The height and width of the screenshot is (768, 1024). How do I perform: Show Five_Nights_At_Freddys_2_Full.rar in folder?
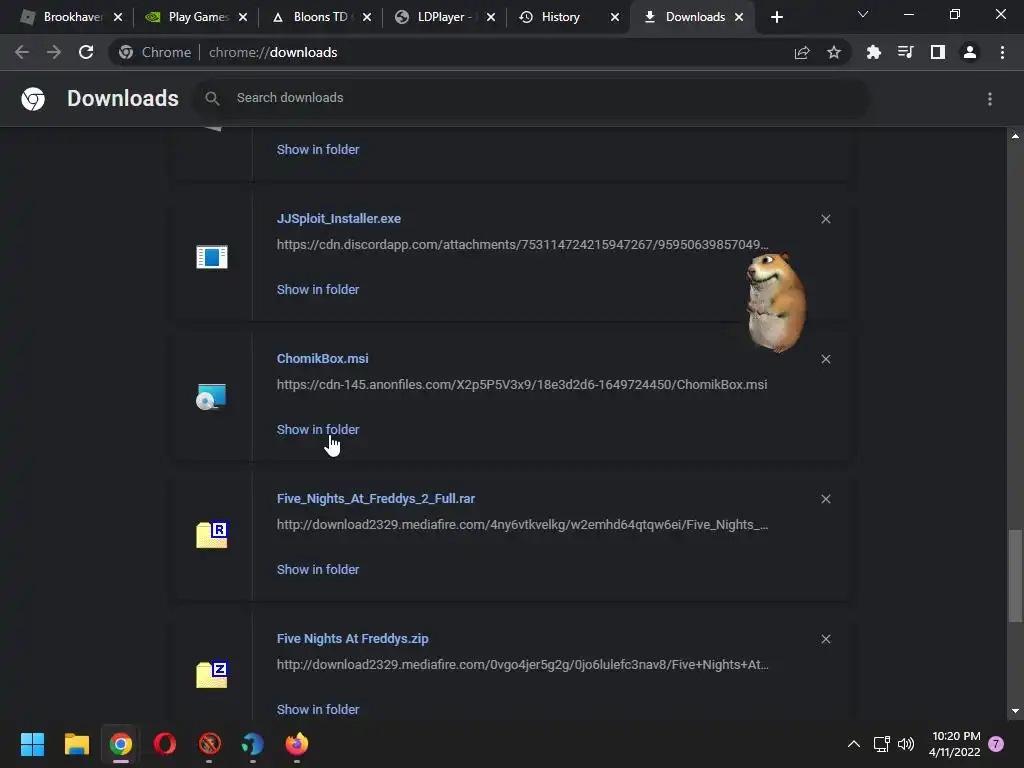pyautogui.click(x=317, y=569)
